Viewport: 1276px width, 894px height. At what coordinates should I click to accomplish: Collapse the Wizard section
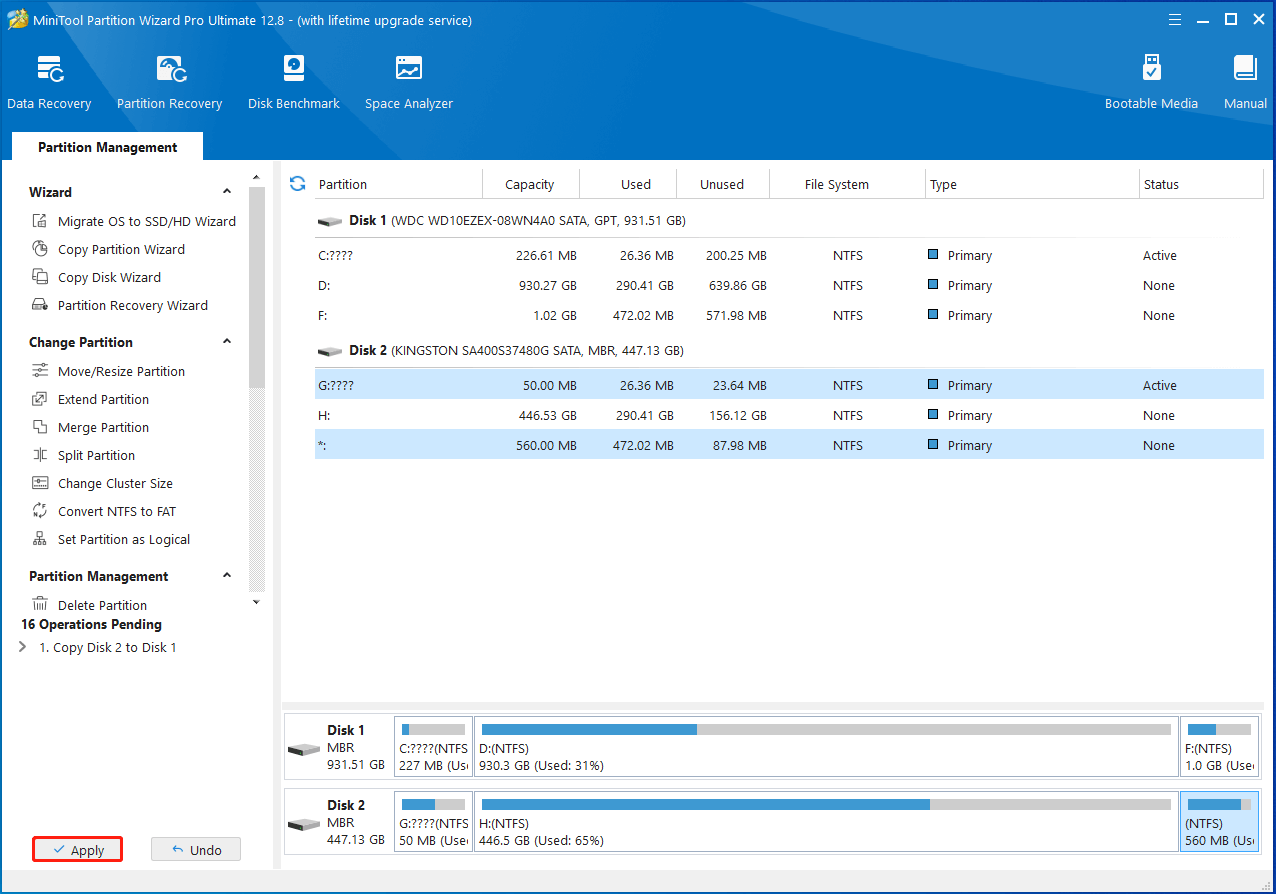pyautogui.click(x=227, y=192)
